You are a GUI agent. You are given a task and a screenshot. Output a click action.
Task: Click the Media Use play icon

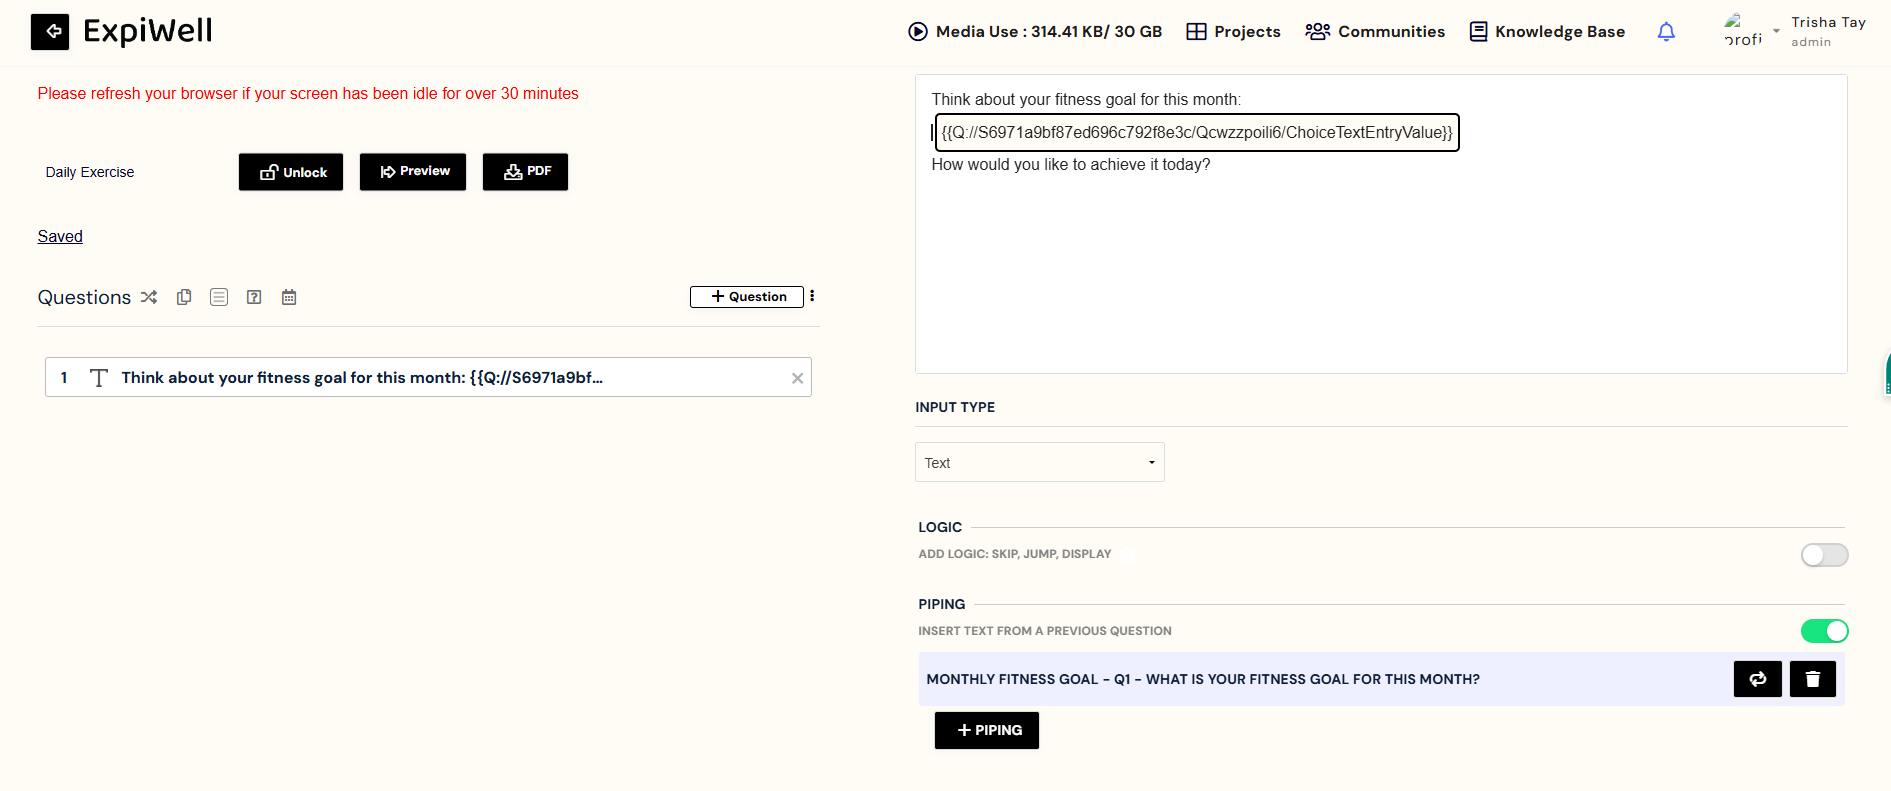pyautogui.click(x=917, y=31)
